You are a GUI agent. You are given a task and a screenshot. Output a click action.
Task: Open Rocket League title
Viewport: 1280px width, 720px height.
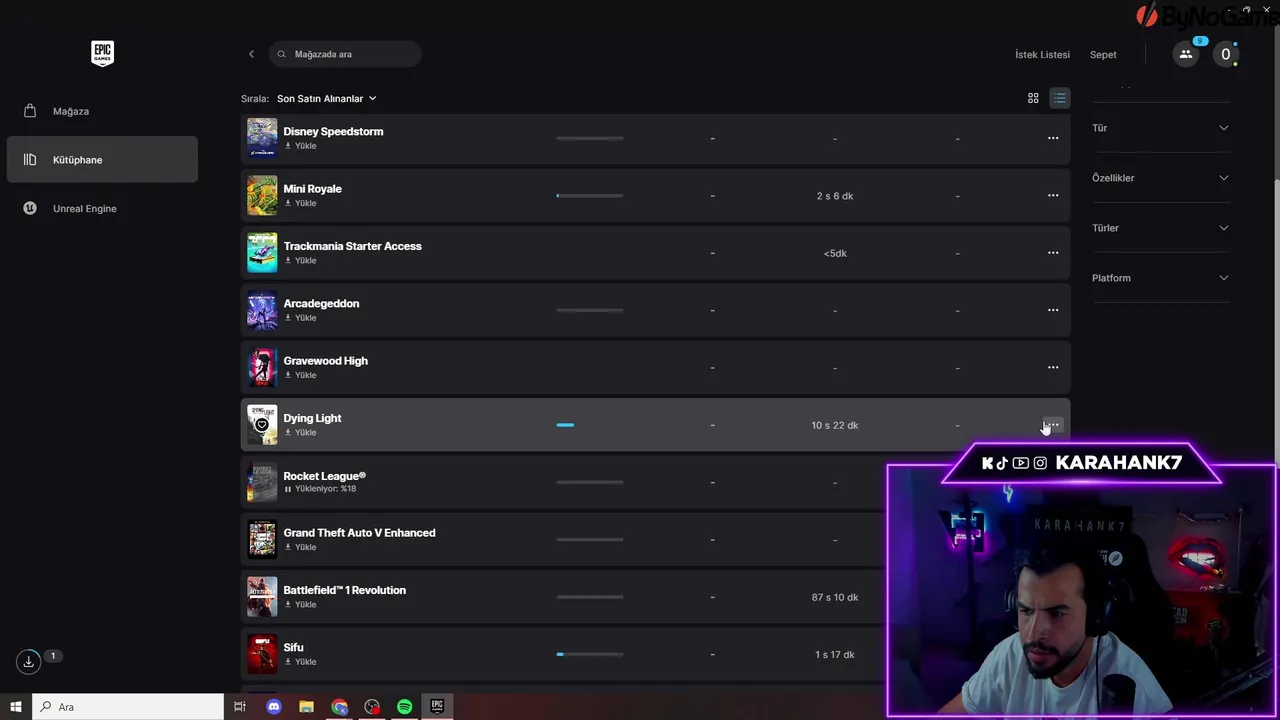(x=324, y=476)
